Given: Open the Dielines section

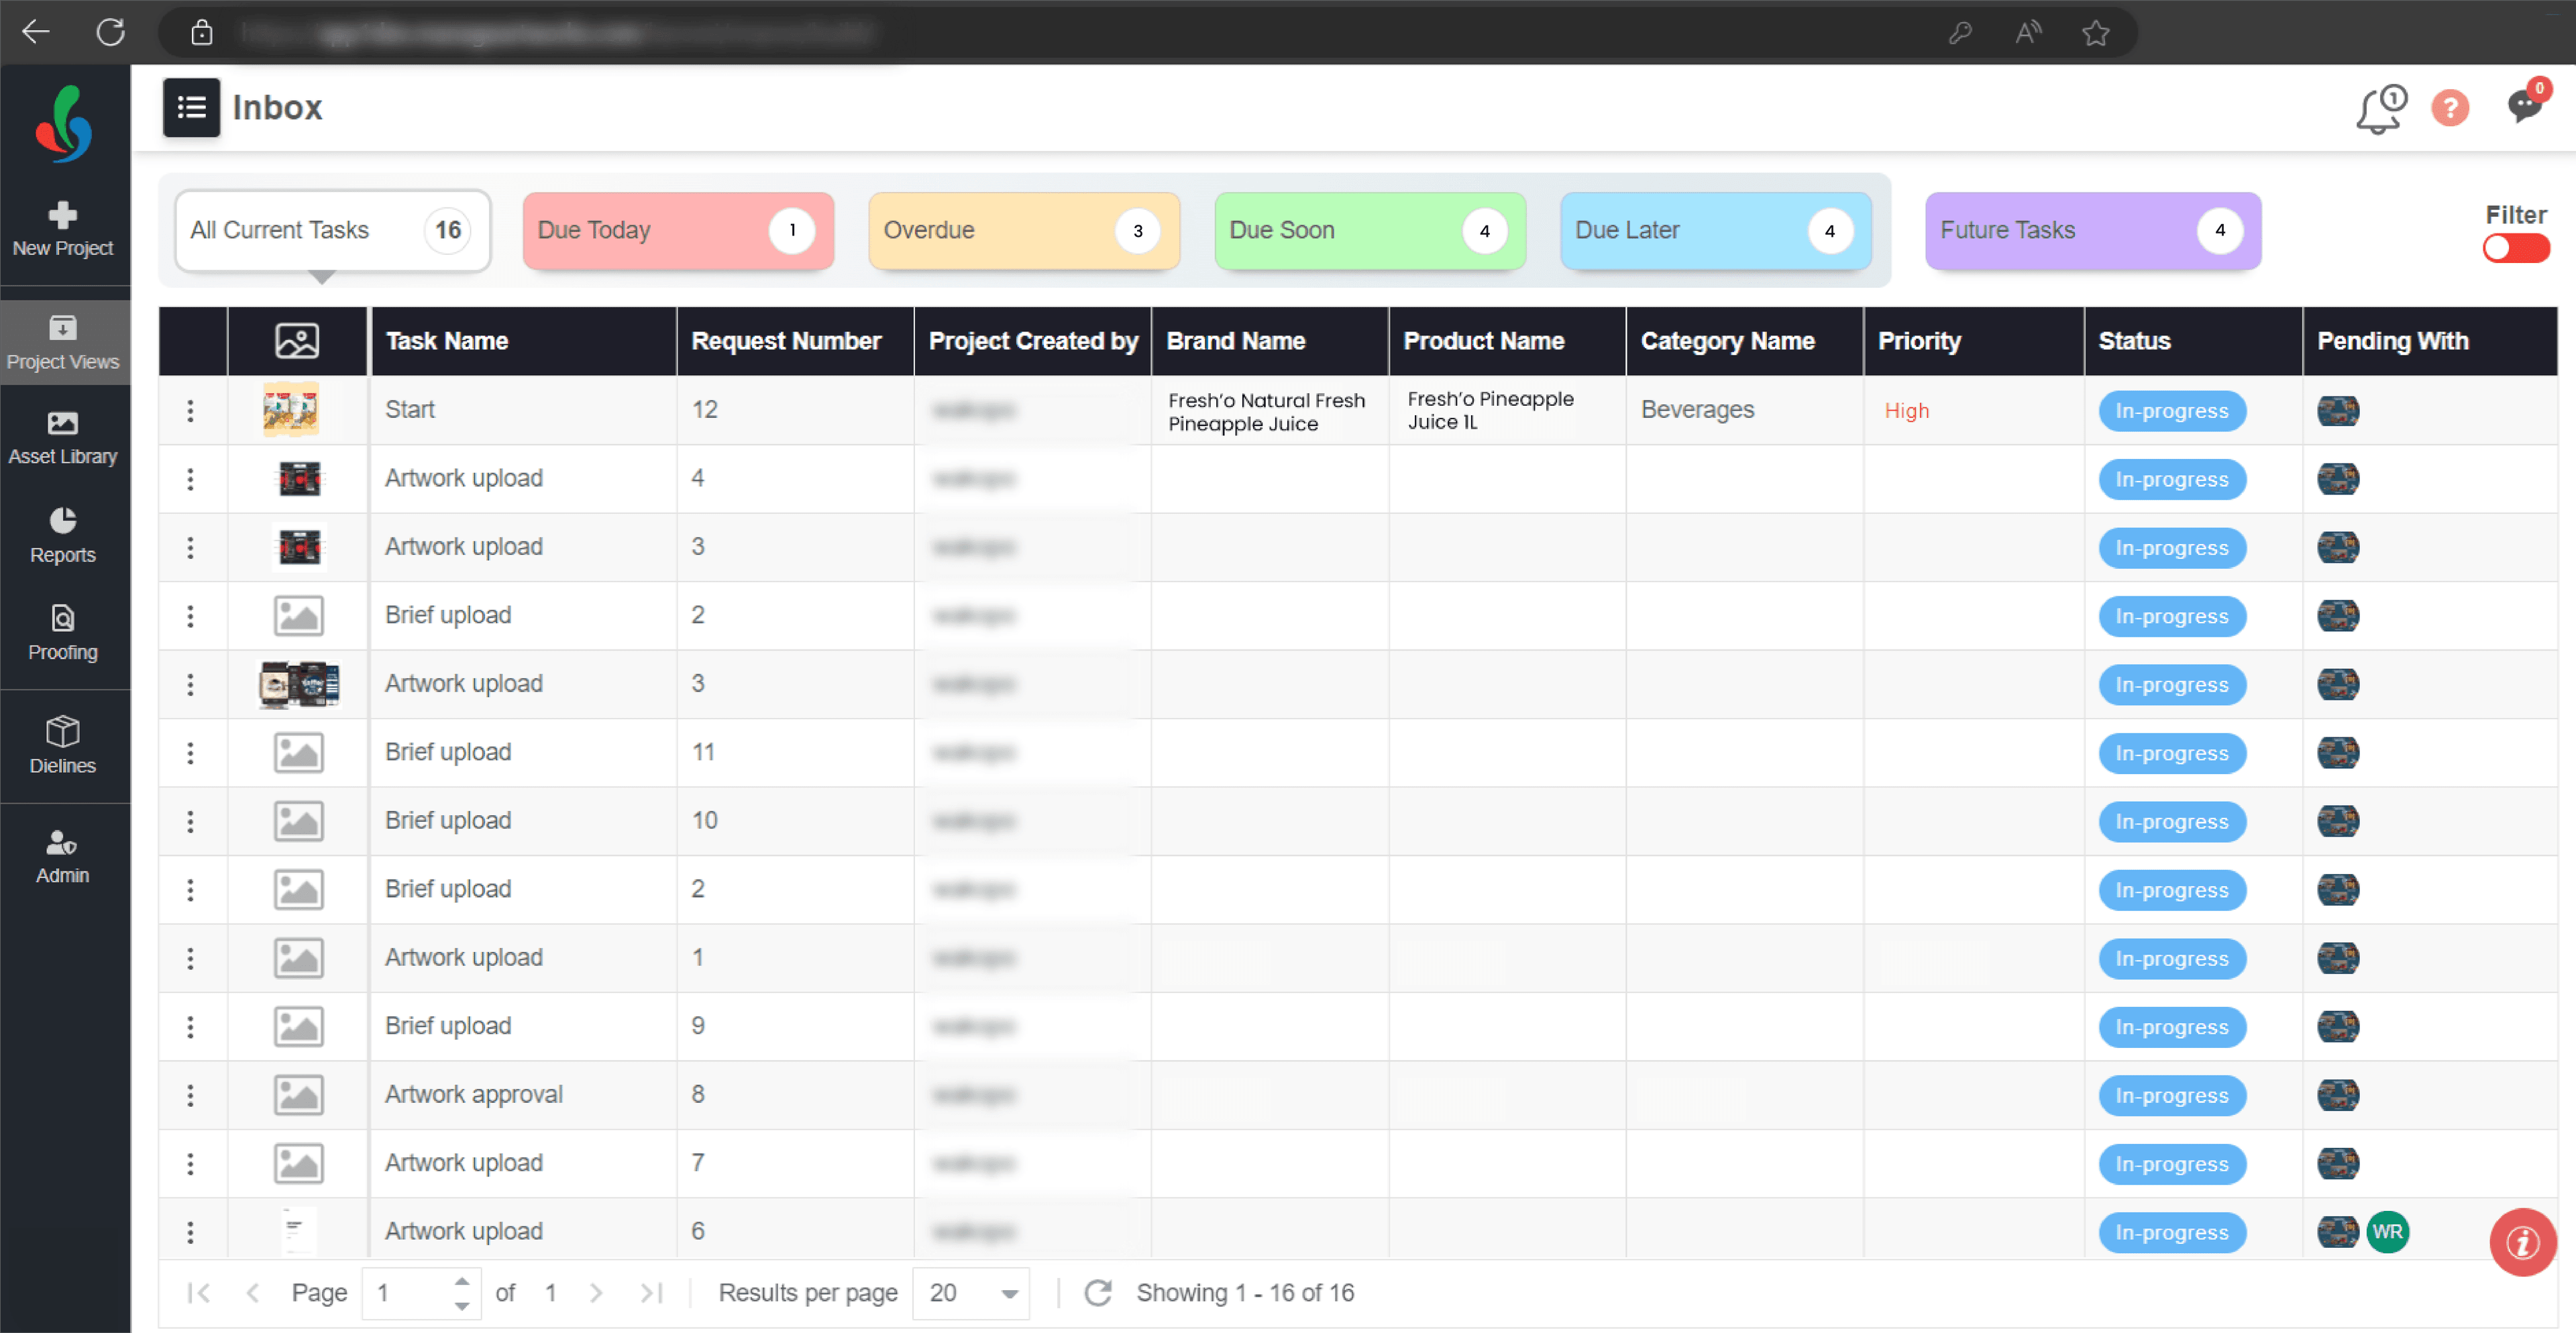Looking at the screenshot, I should click(x=63, y=746).
